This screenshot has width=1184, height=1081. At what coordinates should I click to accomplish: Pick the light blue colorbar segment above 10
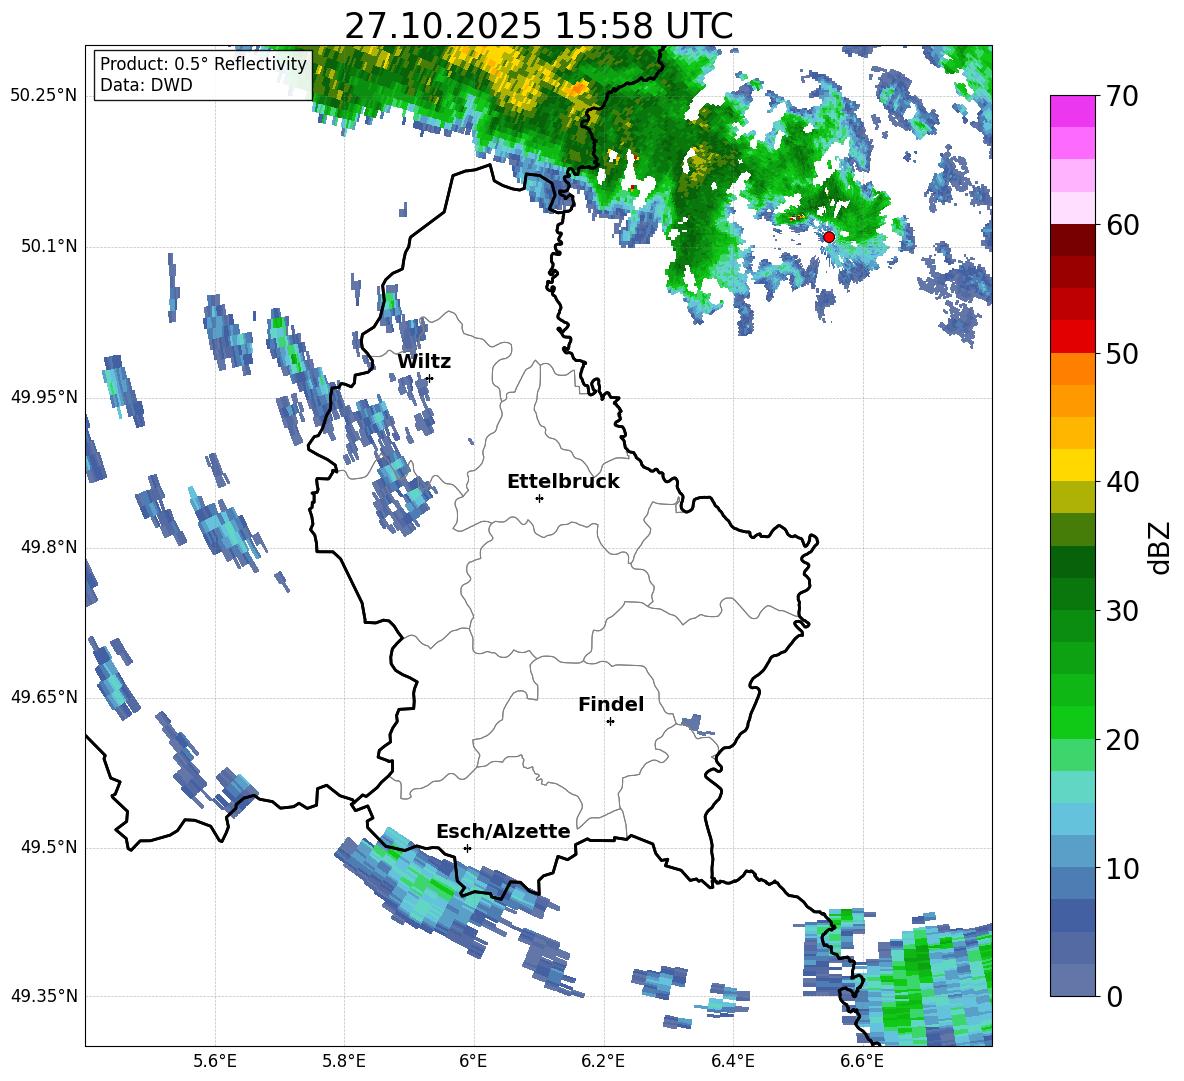(x=1072, y=852)
